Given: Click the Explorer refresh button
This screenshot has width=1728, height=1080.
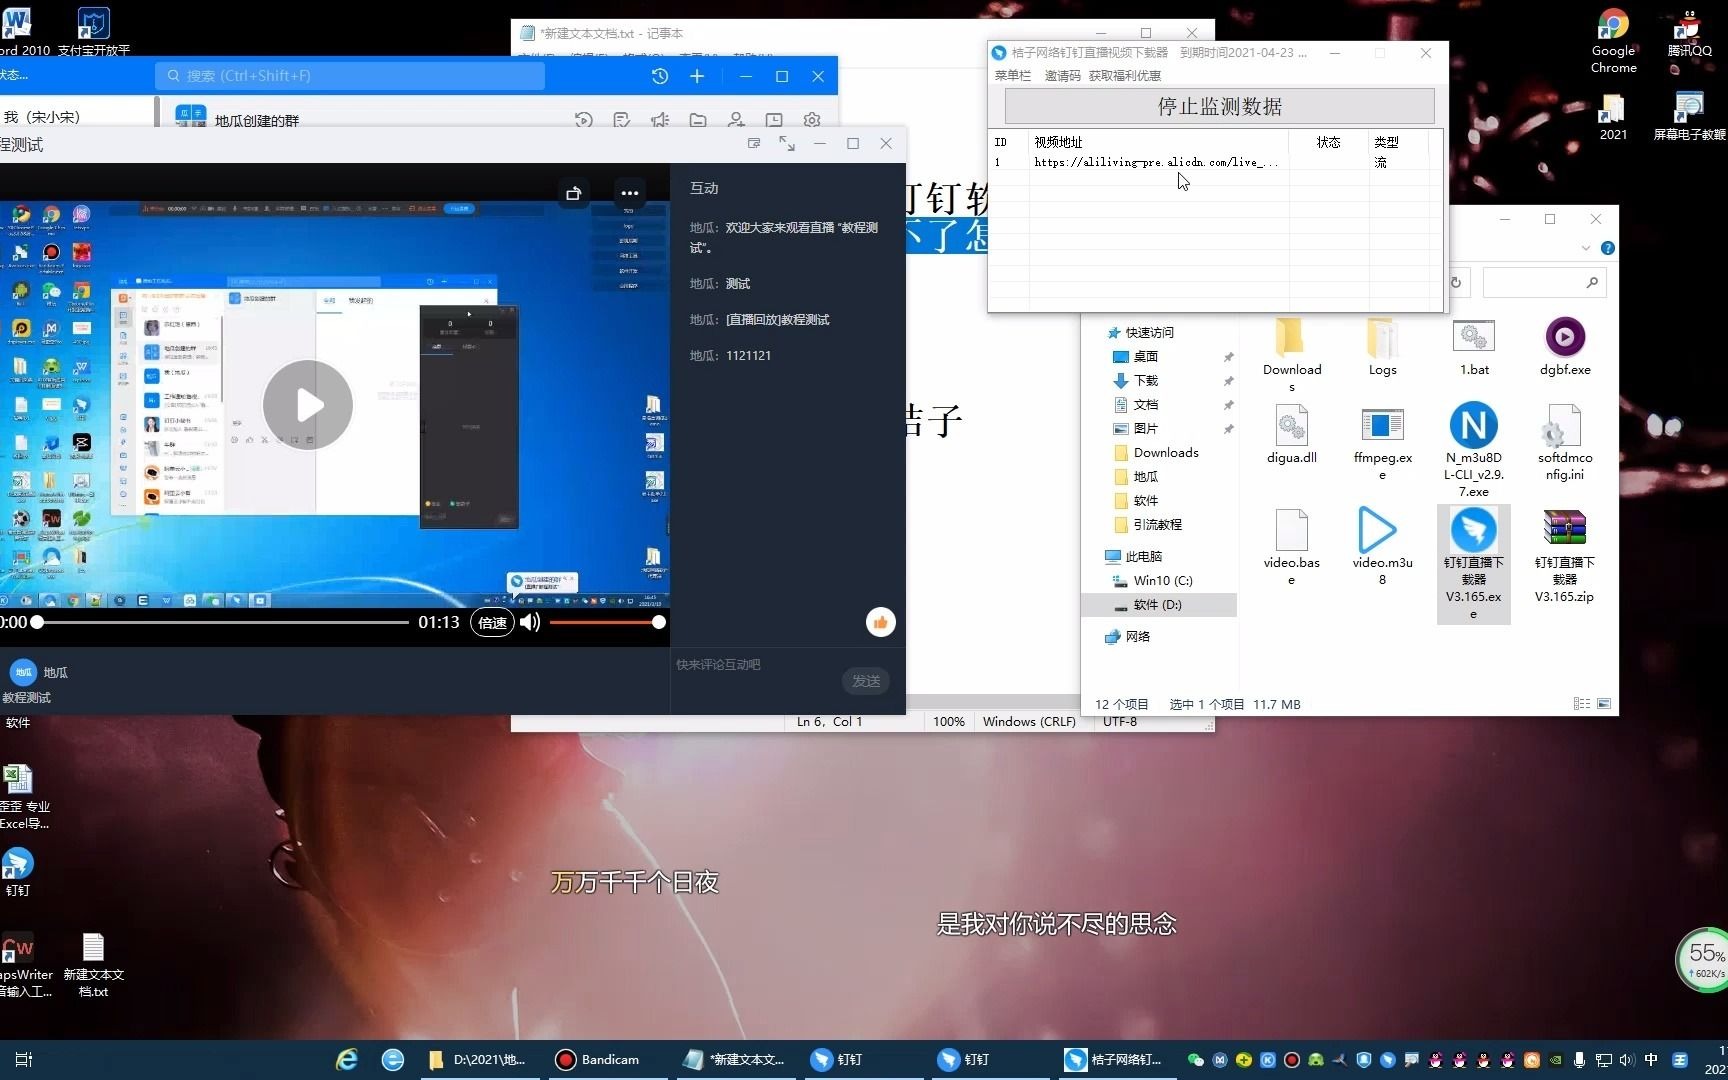Looking at the screenshot, I should pyautogui.click(x=1456, y=283).
